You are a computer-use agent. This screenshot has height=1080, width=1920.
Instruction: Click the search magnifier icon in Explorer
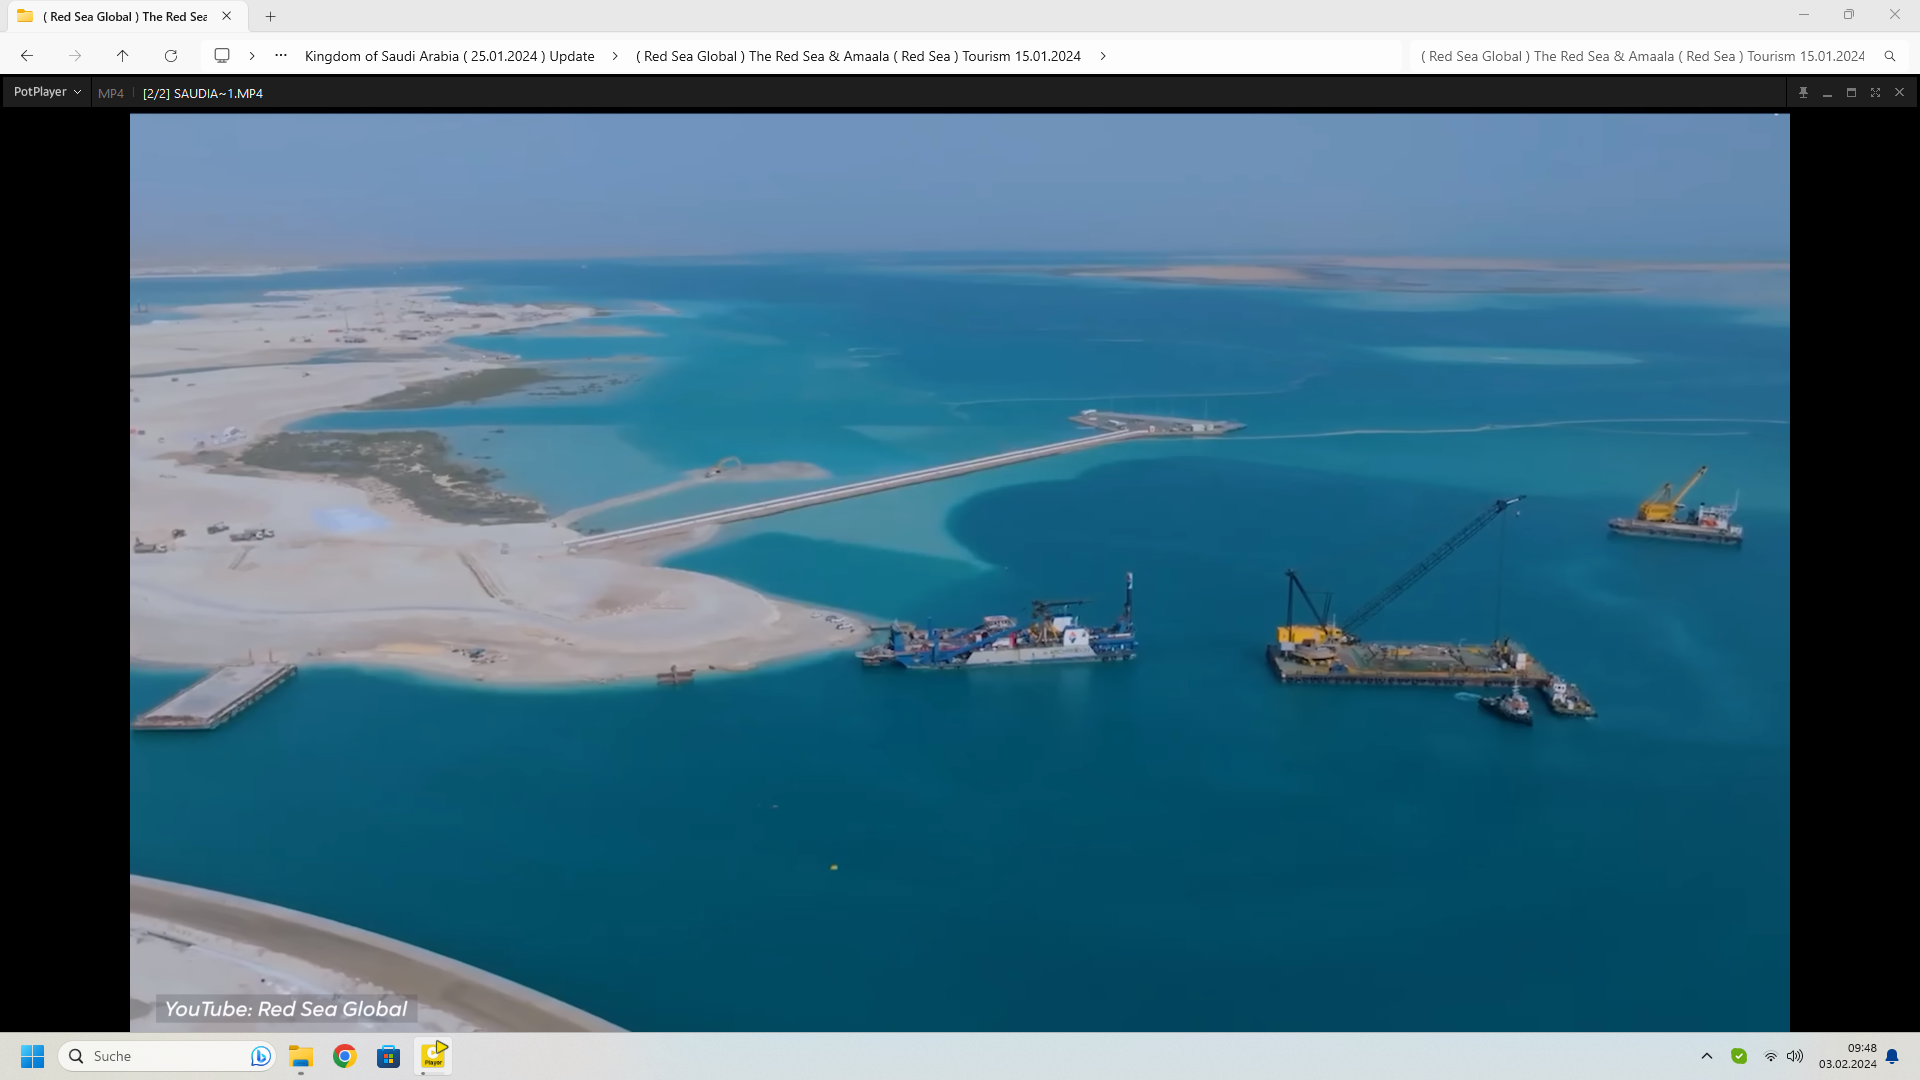pyautogui.click(x=1890, y=56)
